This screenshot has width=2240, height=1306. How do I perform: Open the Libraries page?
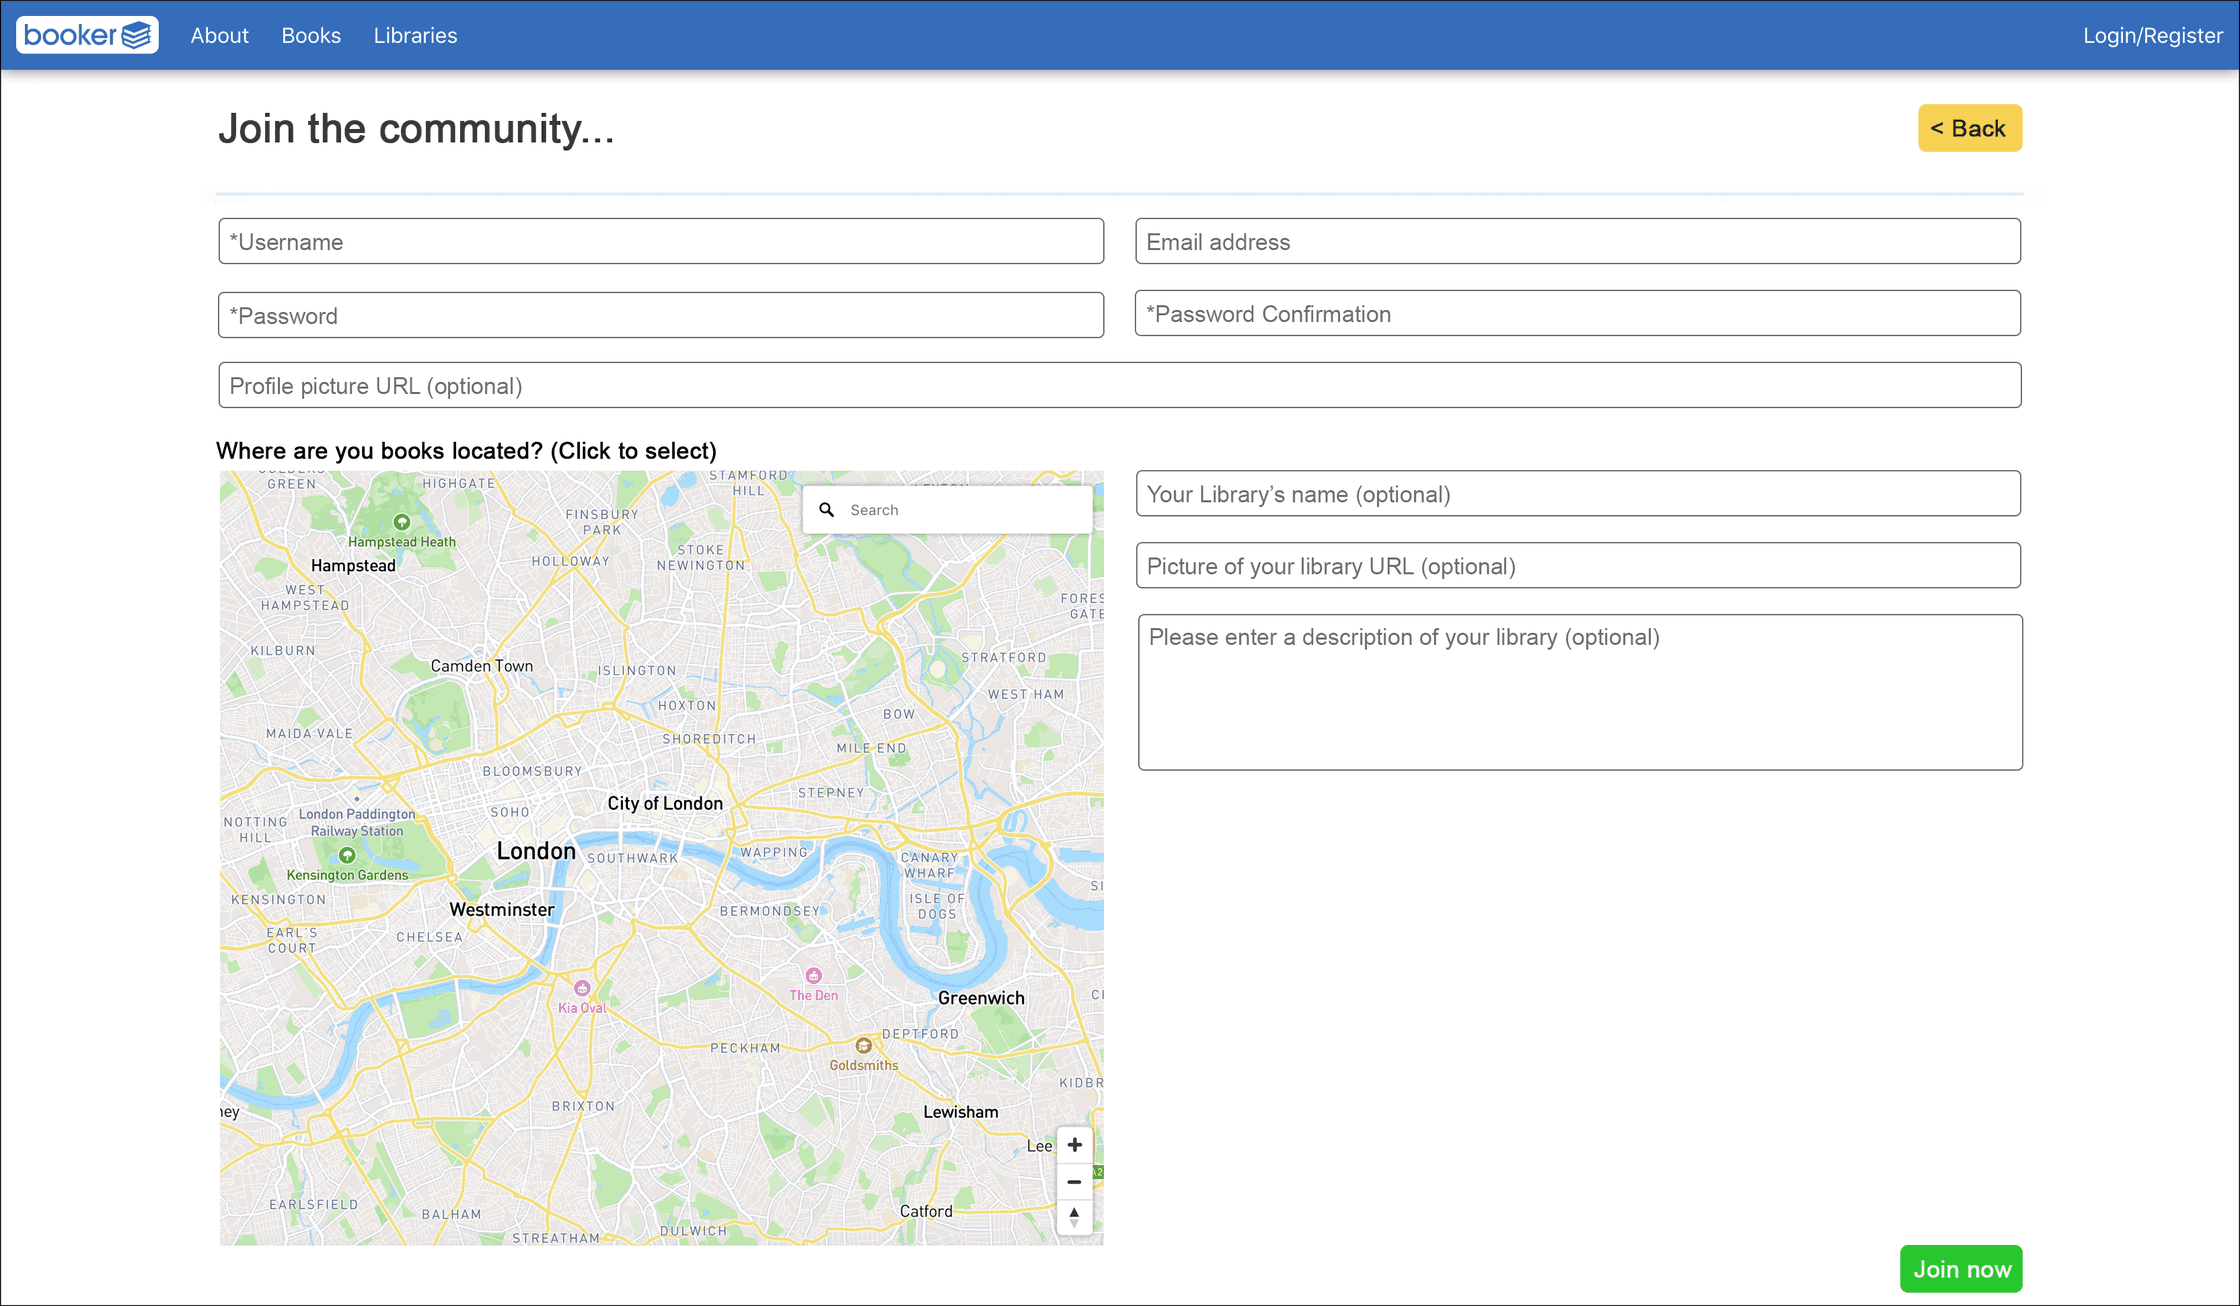point(415,35)
